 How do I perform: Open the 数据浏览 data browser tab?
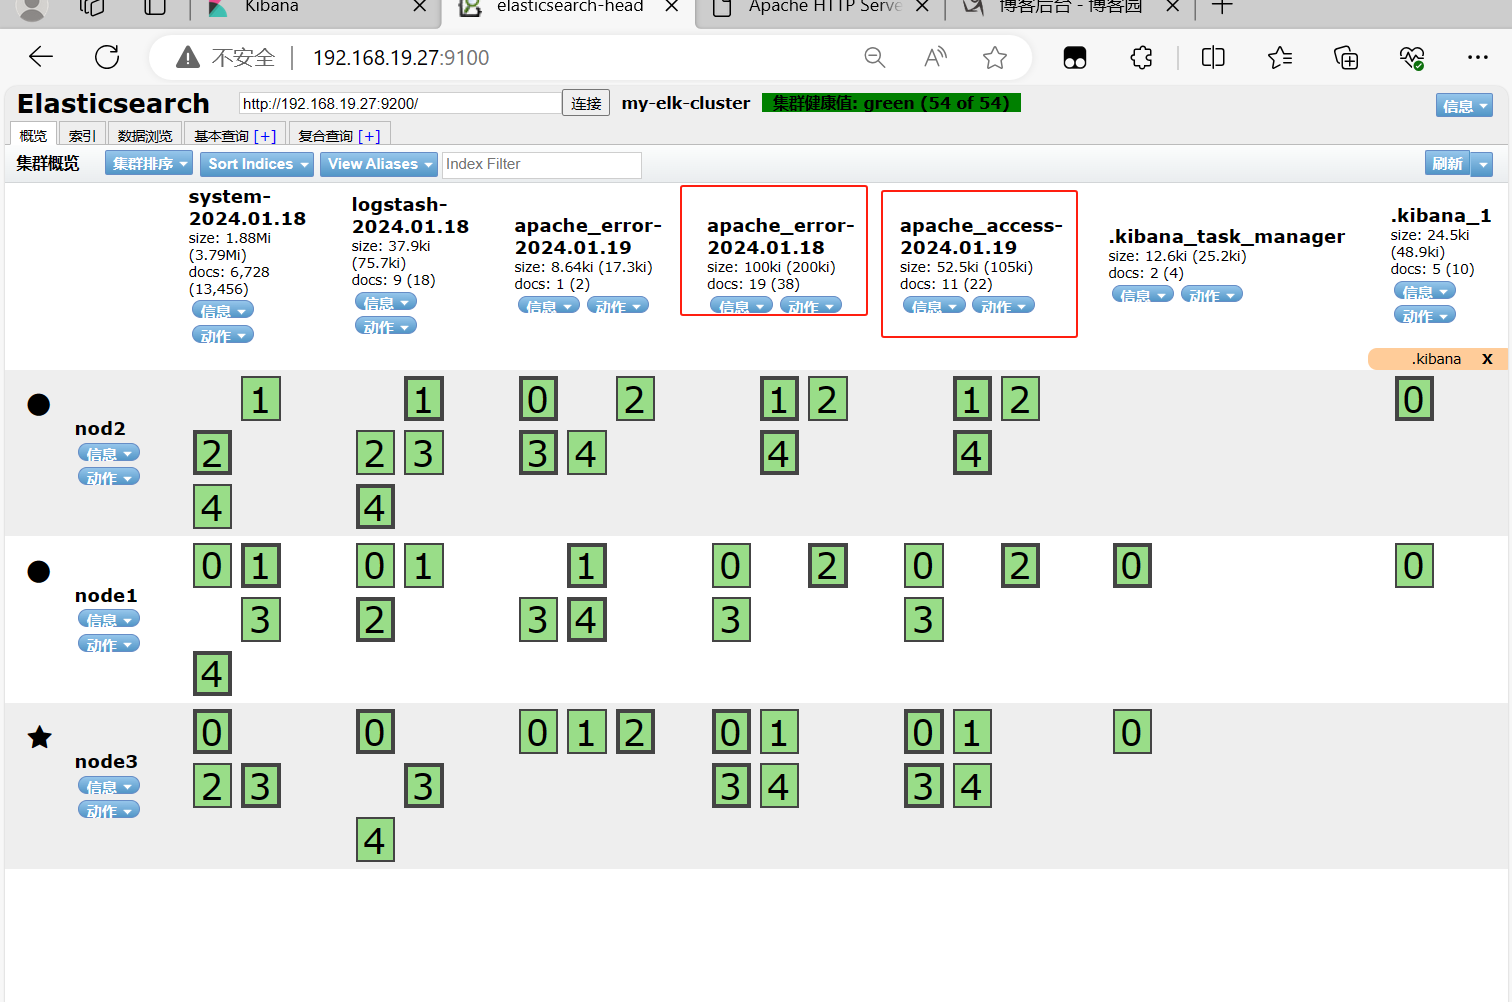click(x=145, y=135)
